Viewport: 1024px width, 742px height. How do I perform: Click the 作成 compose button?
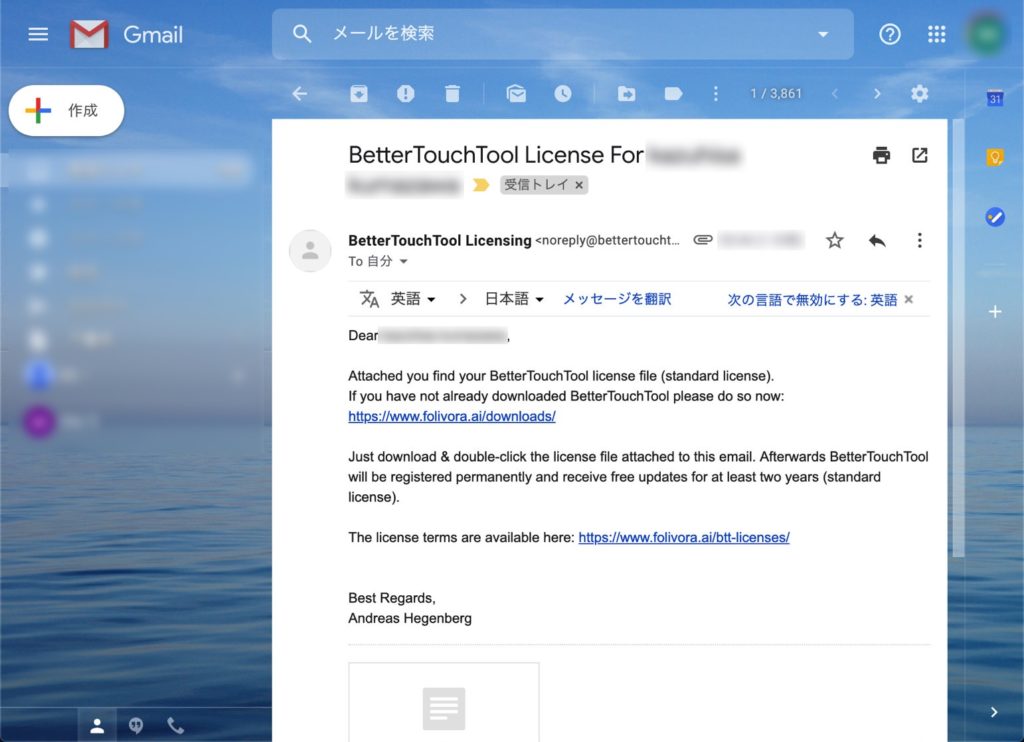66,110
